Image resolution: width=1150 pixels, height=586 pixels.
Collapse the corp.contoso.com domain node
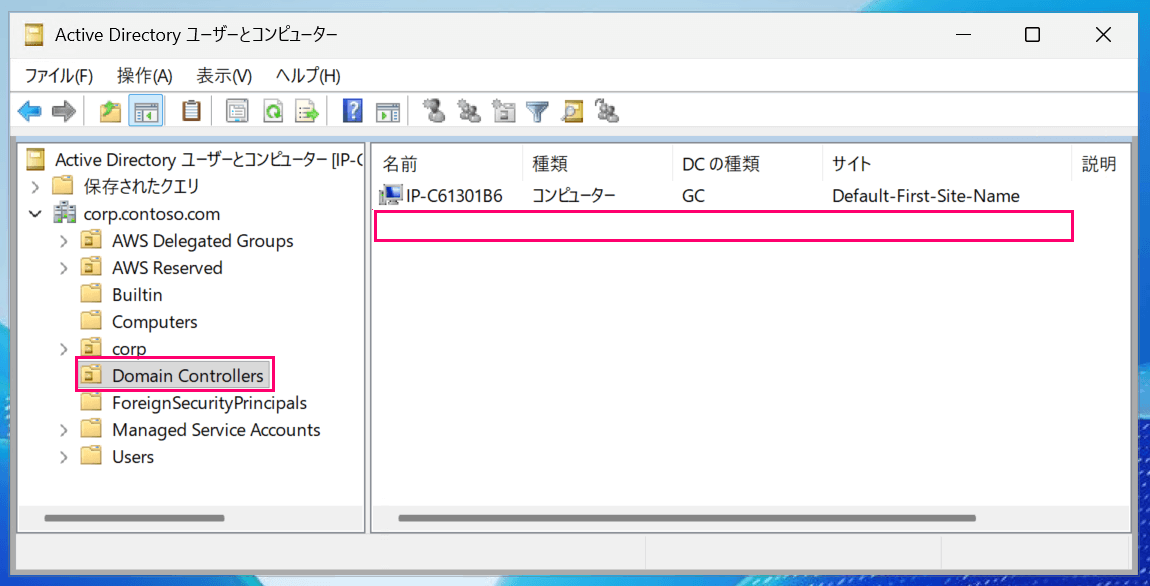pos(35,214)
